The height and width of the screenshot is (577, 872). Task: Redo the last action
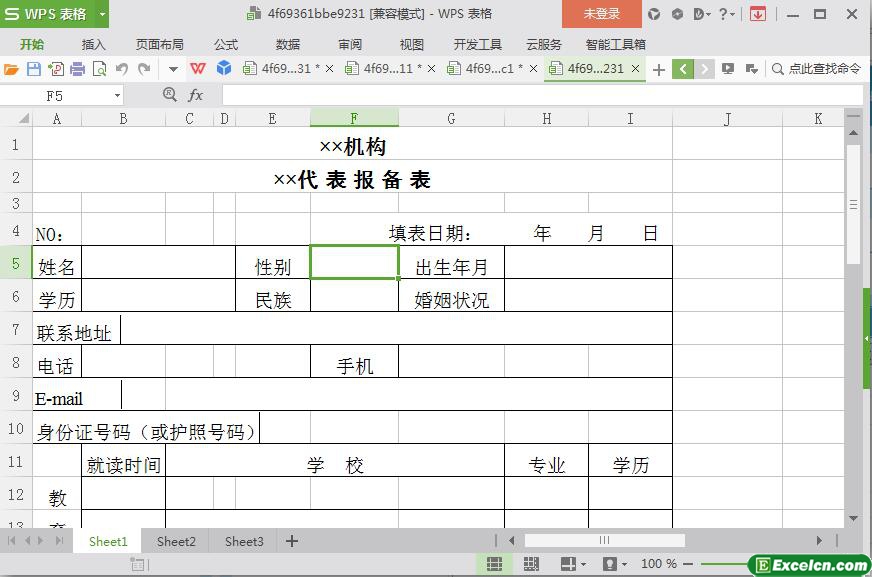coord(144,69)
